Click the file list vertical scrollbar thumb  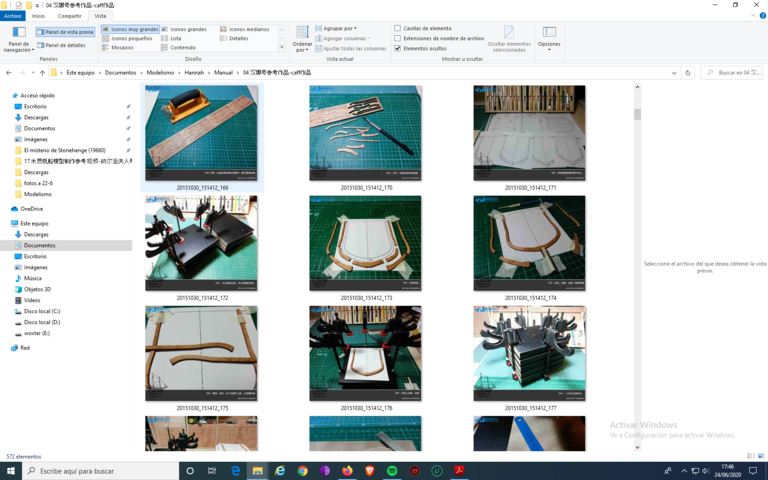[637, 114]
